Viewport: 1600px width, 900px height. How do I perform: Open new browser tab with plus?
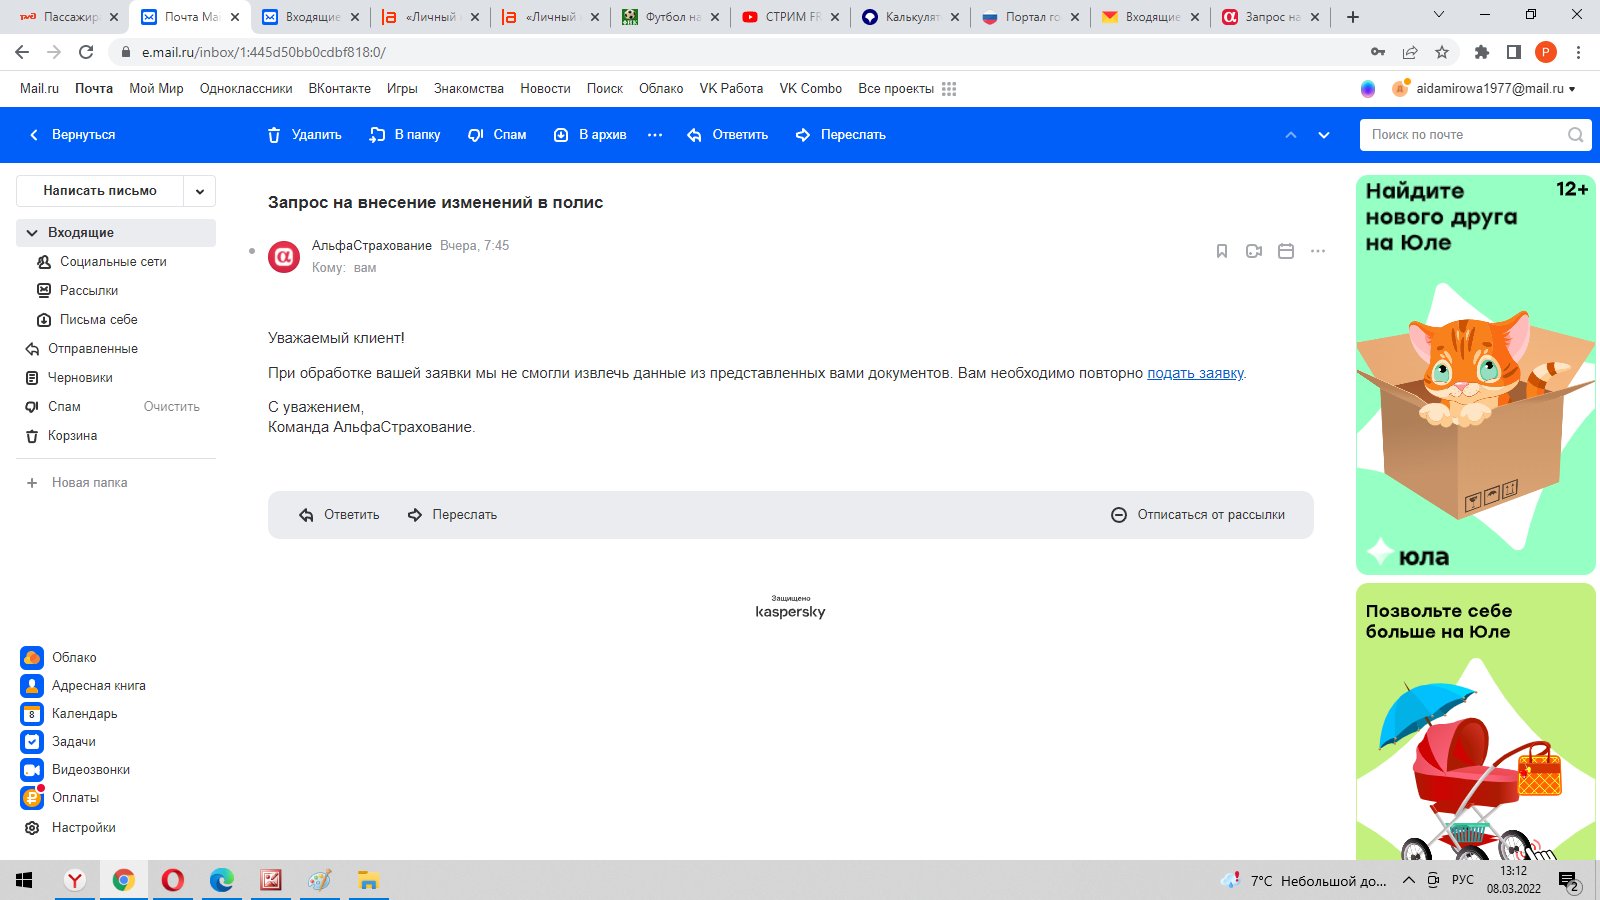(x=1353, y=17)
